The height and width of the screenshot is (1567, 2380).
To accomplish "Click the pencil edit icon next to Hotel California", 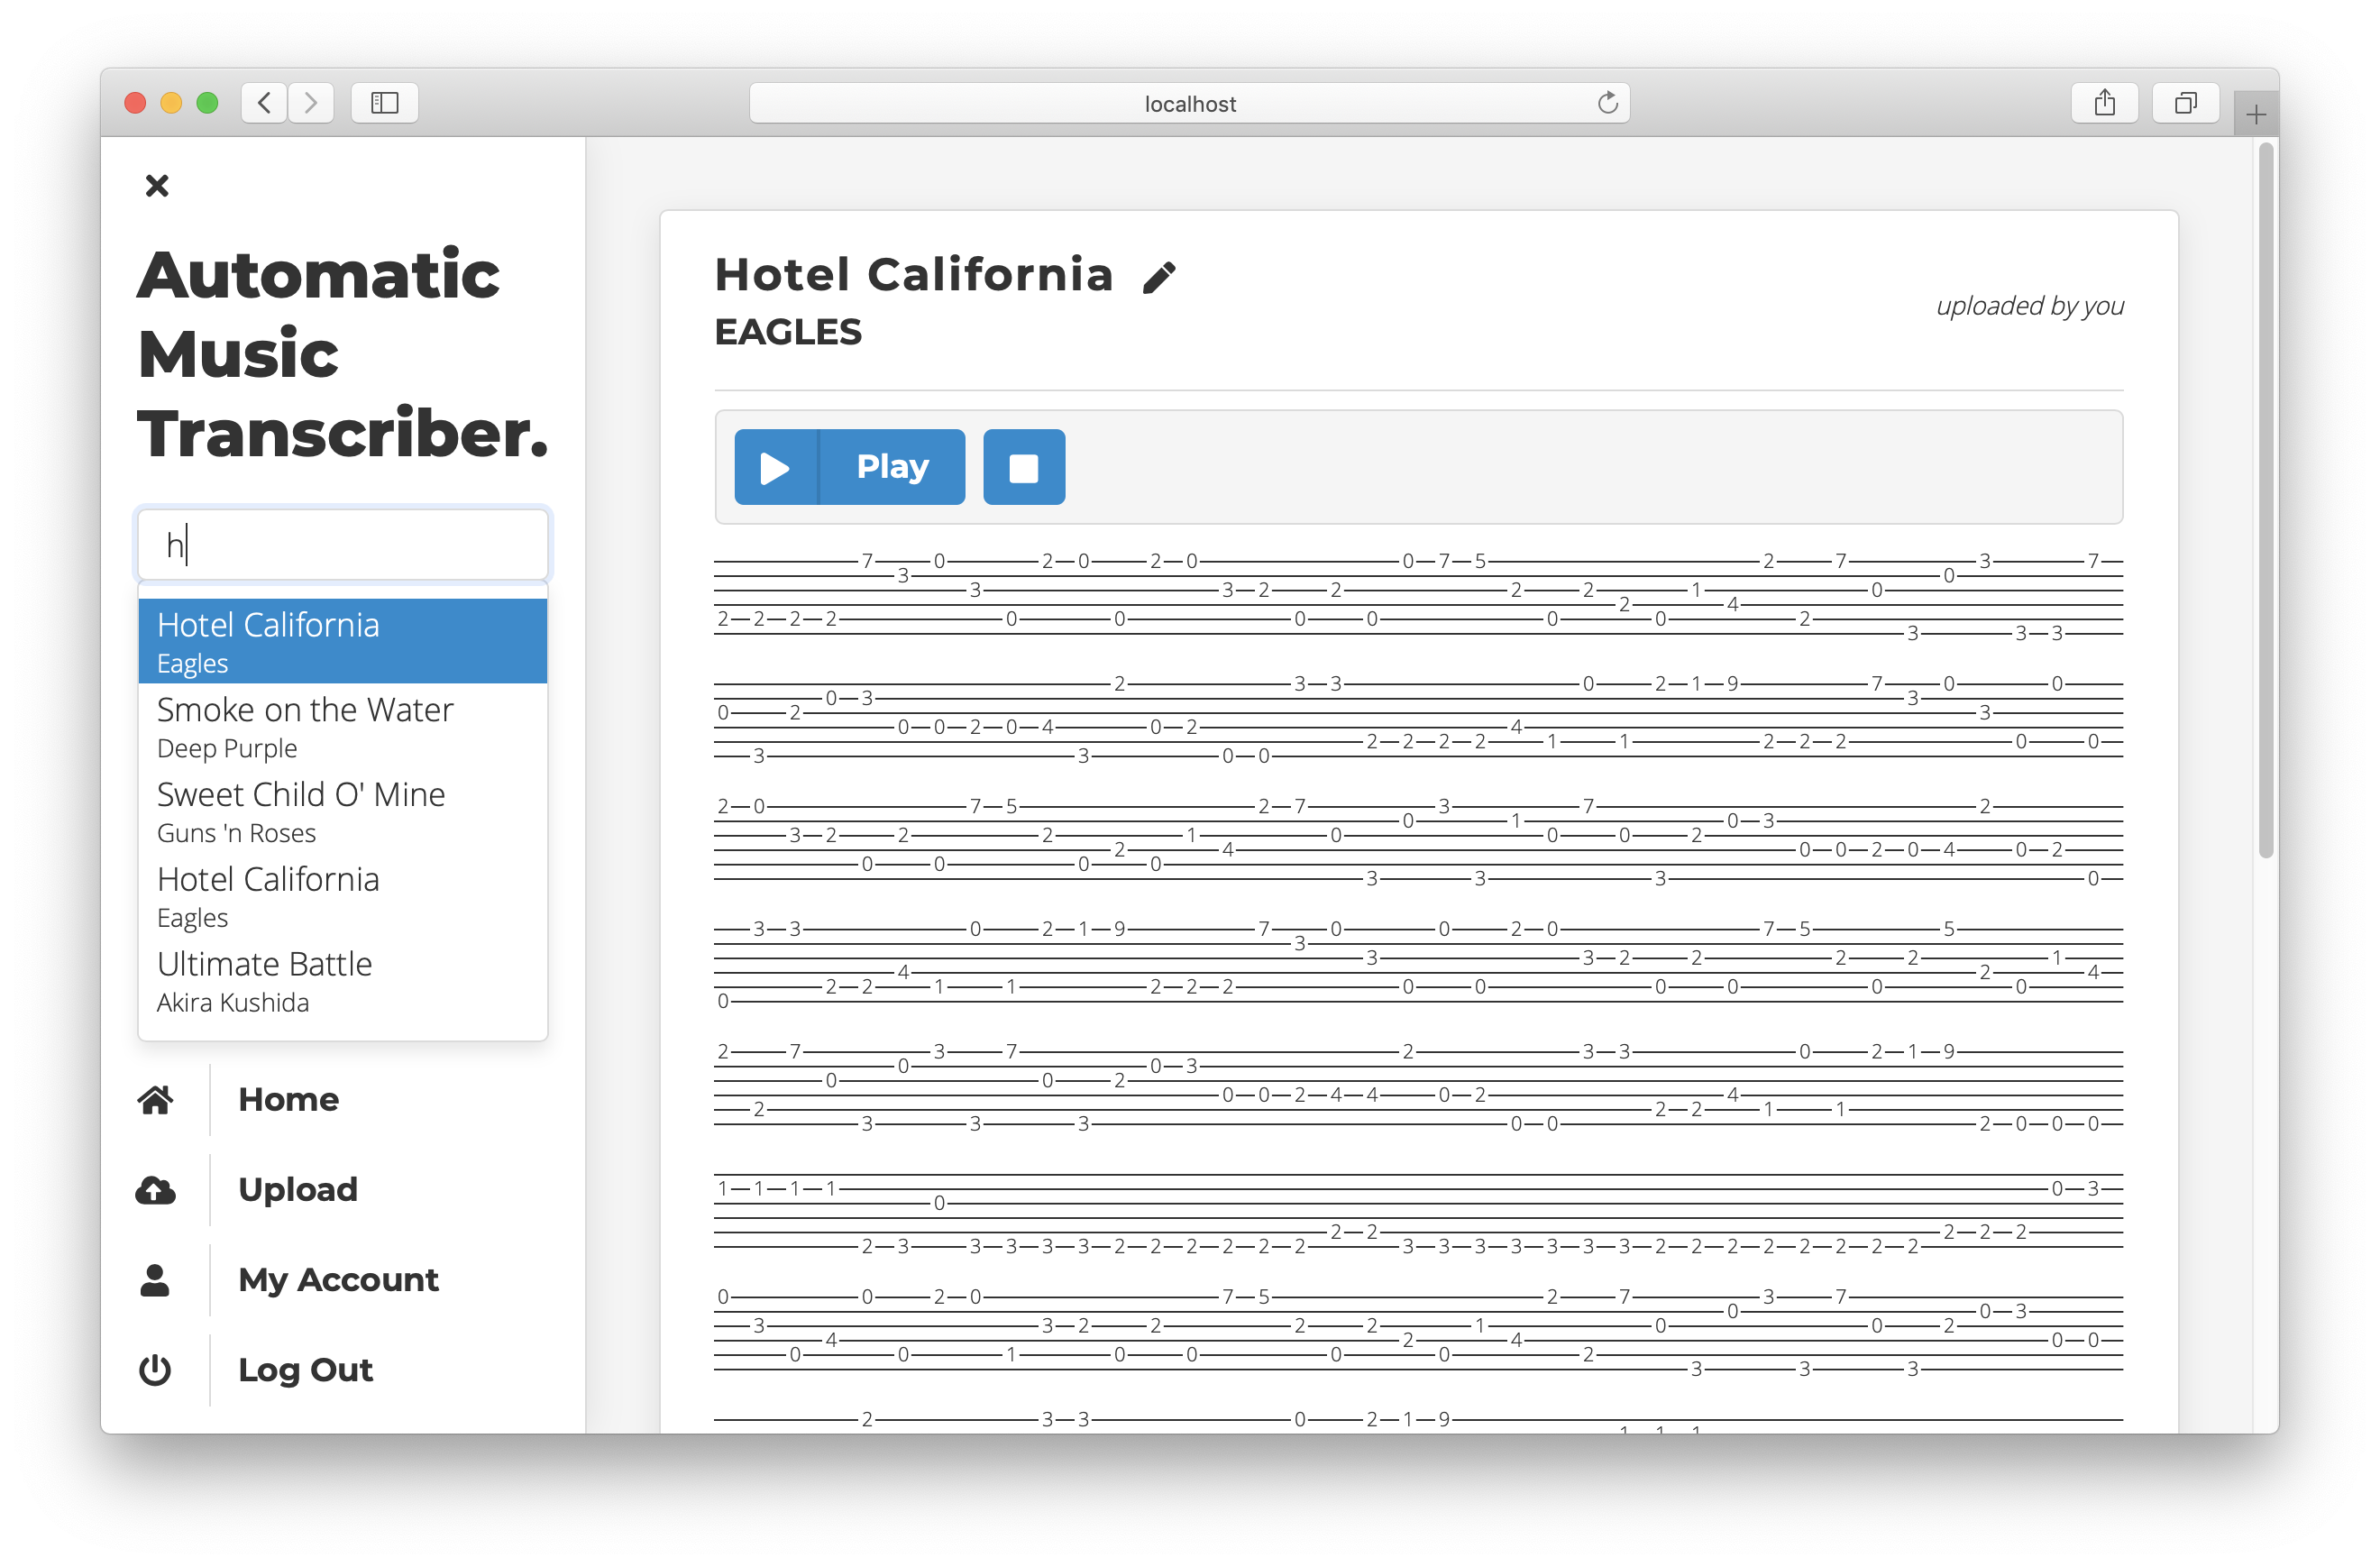I will pyautogui.click(x=1159, y=278).
